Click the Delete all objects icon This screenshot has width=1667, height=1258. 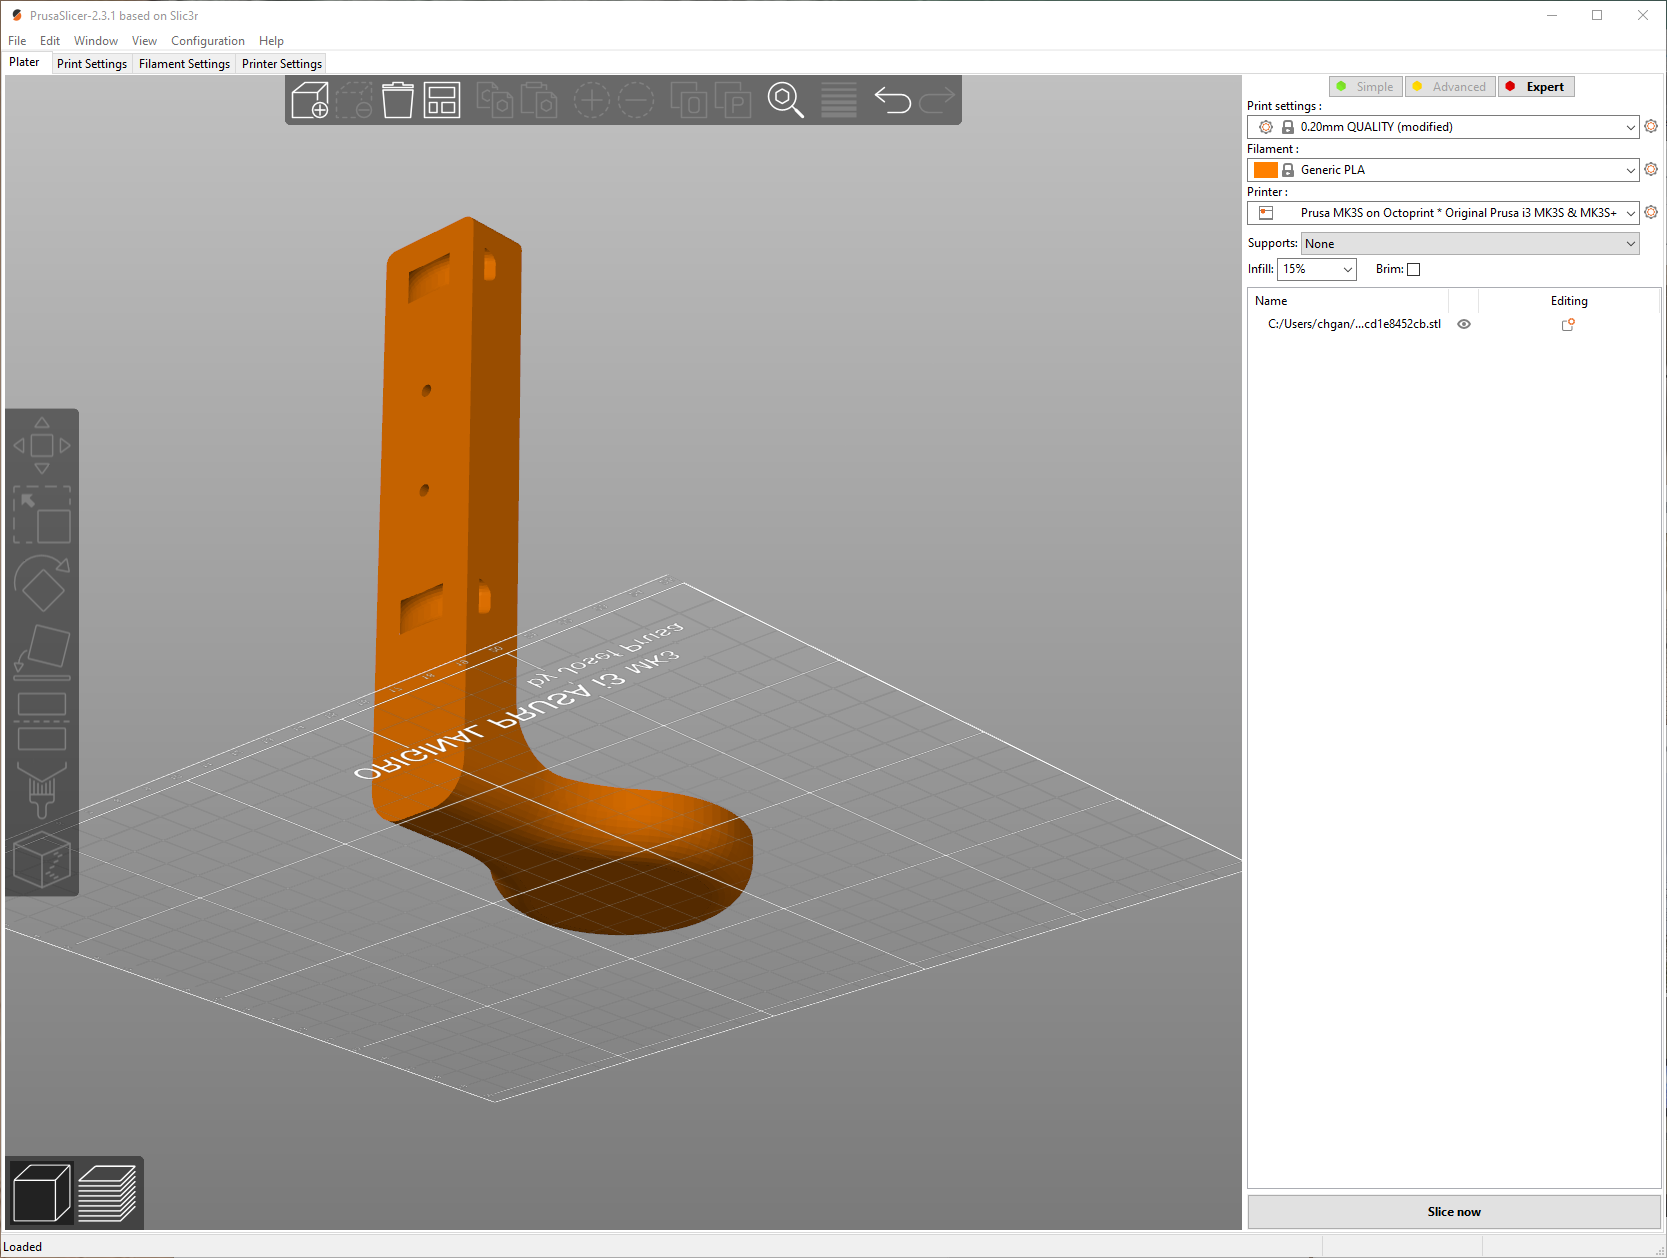(x=397, y=100)
